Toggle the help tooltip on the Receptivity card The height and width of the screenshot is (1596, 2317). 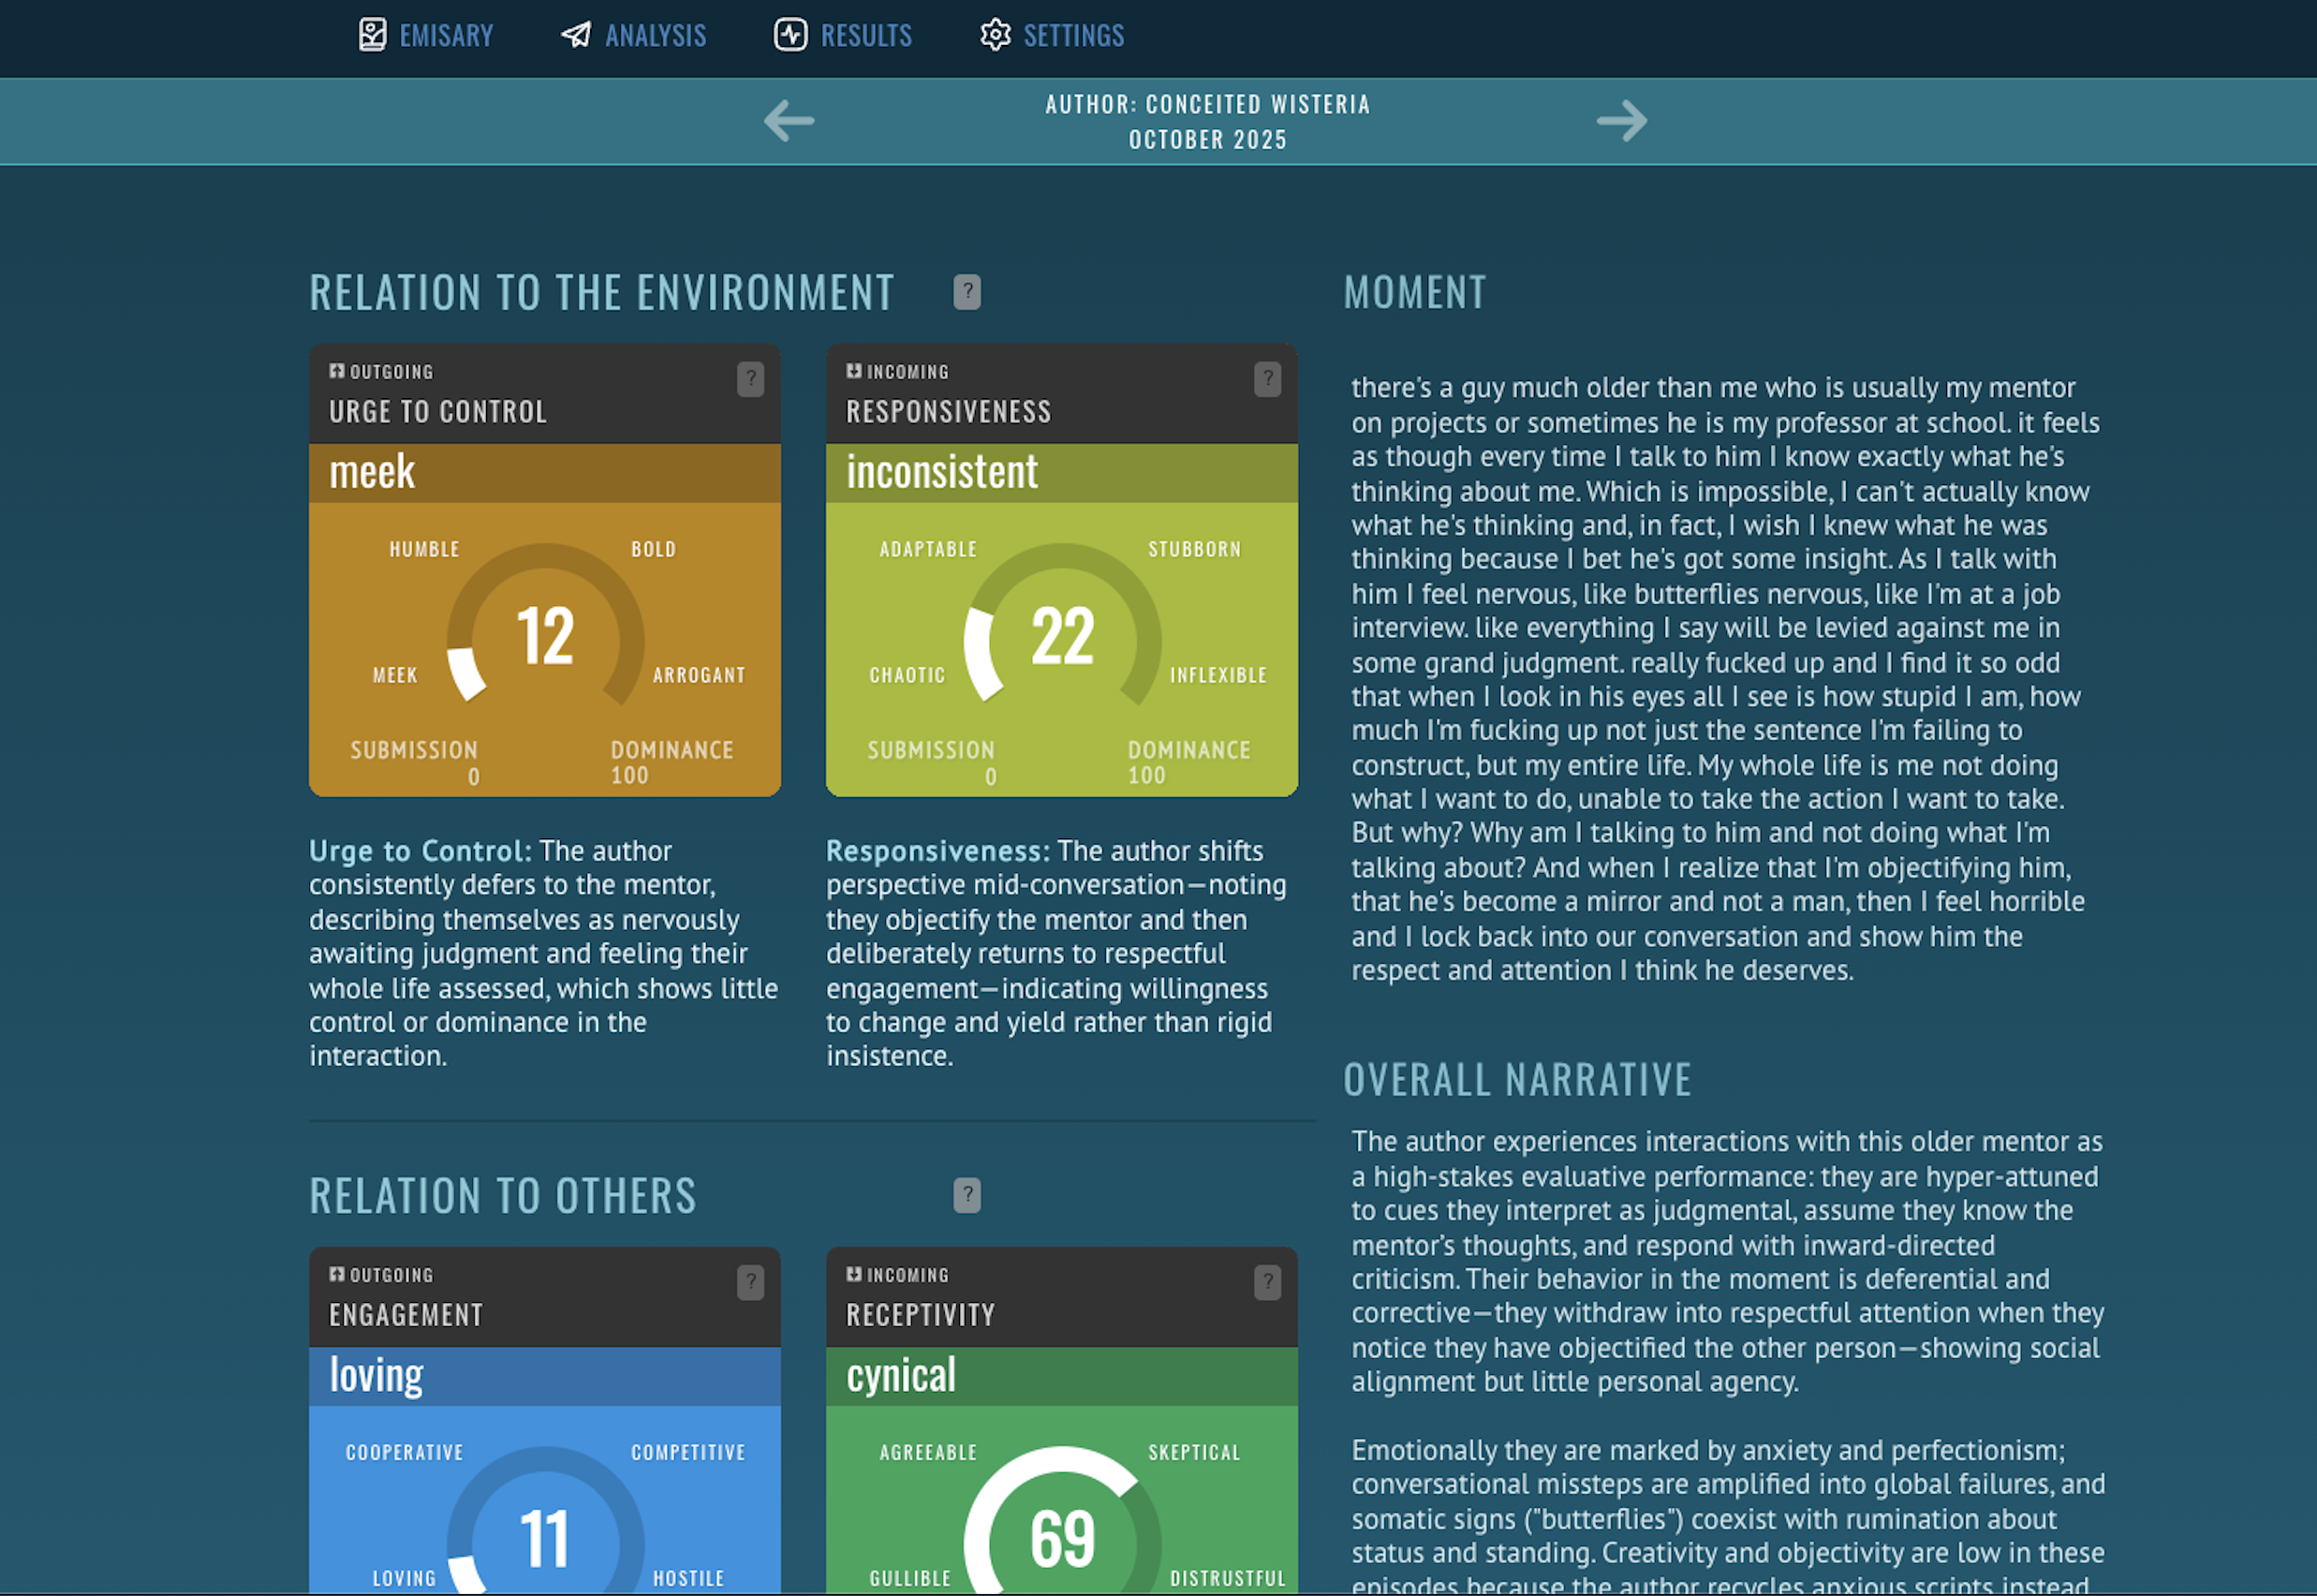pyautogui.click(x=1268, y=1281)
